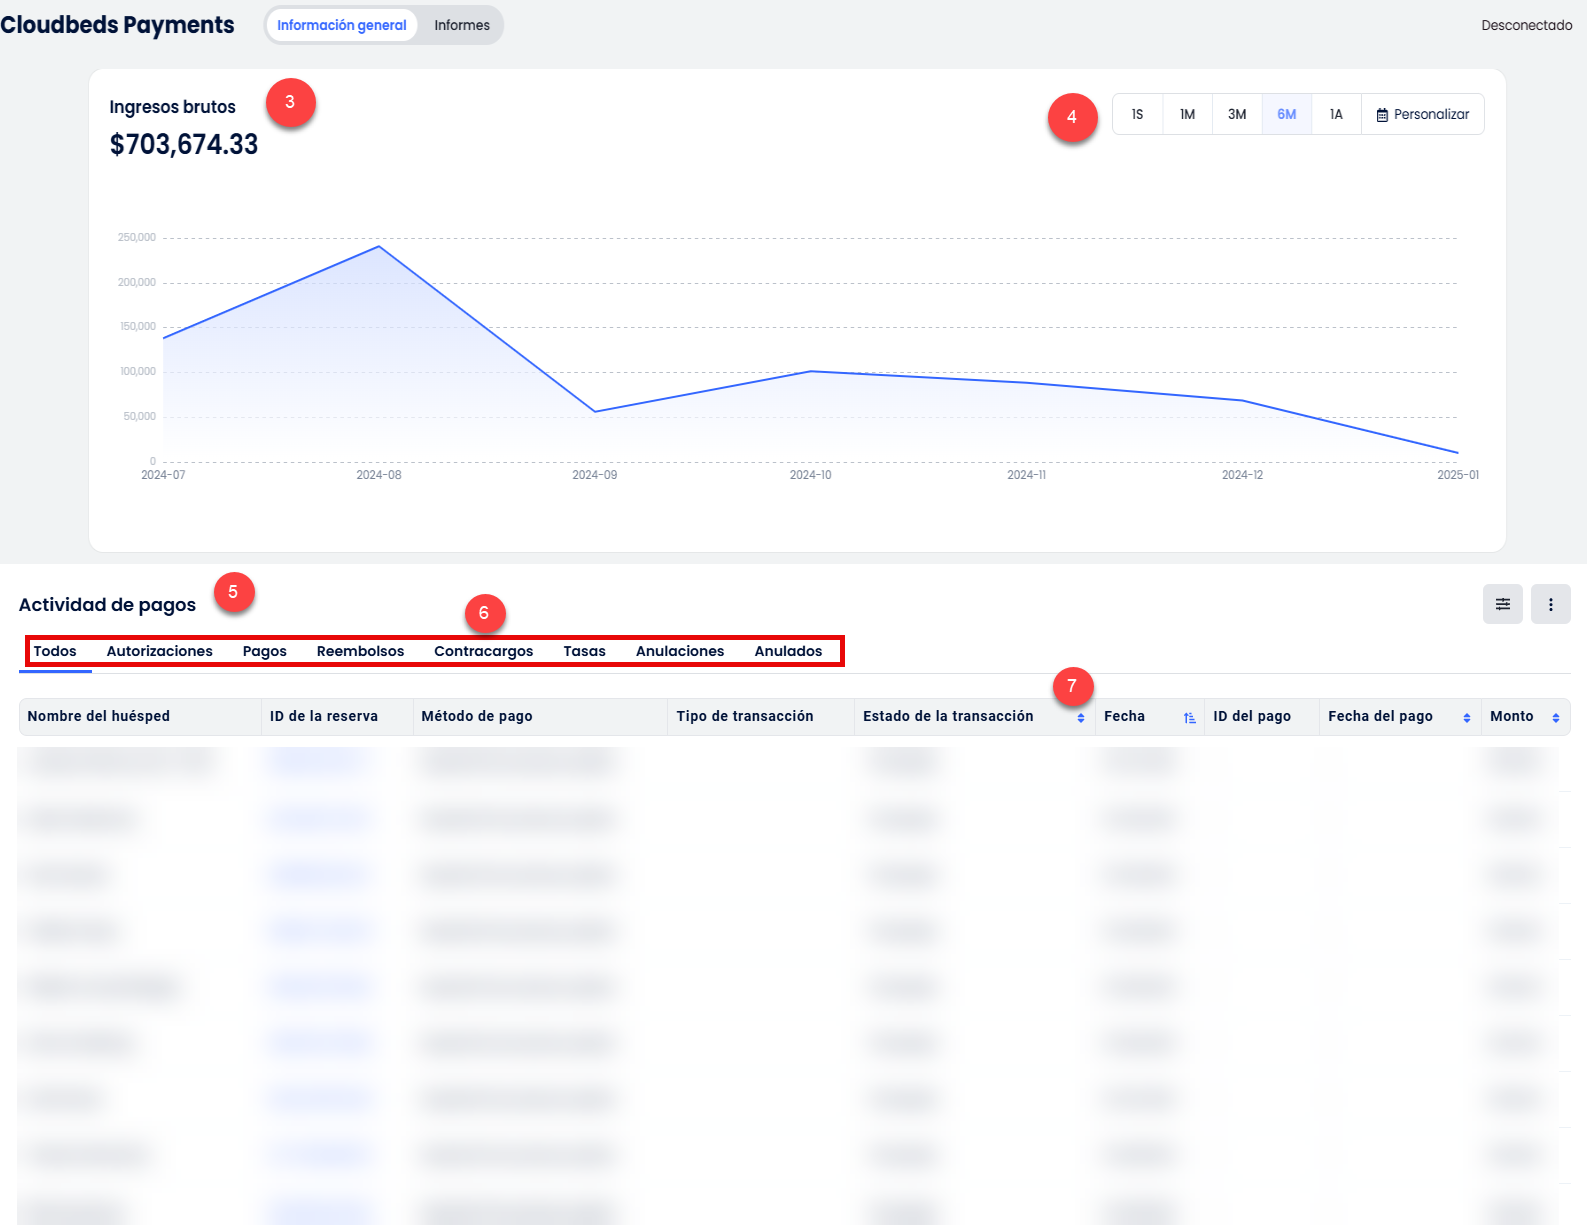Click the 2024-10 axis label
Viewport: 1587px width, 1225px height.
pyautogui.click(x=811, y=475)
